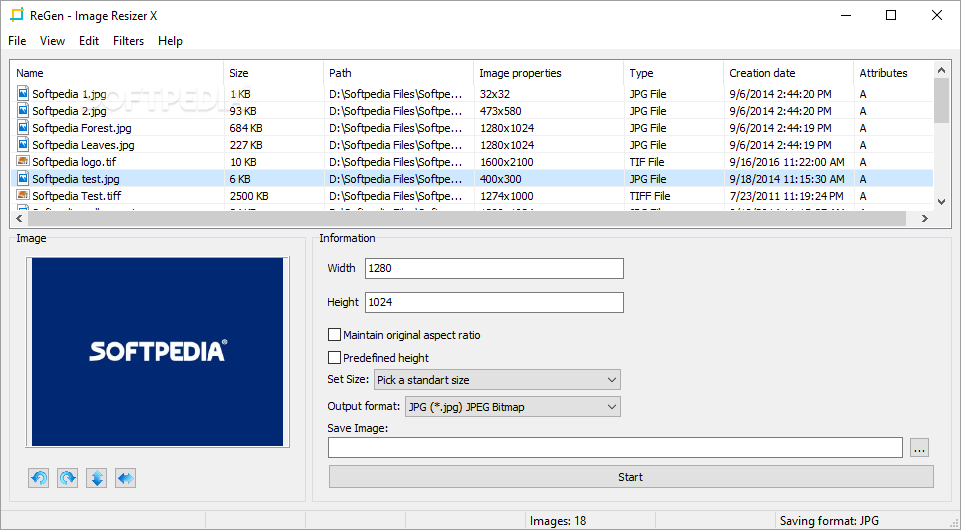Select Softpedia 1.jpg file name
Screen dimensions: 961x530
tap(69, 94)
